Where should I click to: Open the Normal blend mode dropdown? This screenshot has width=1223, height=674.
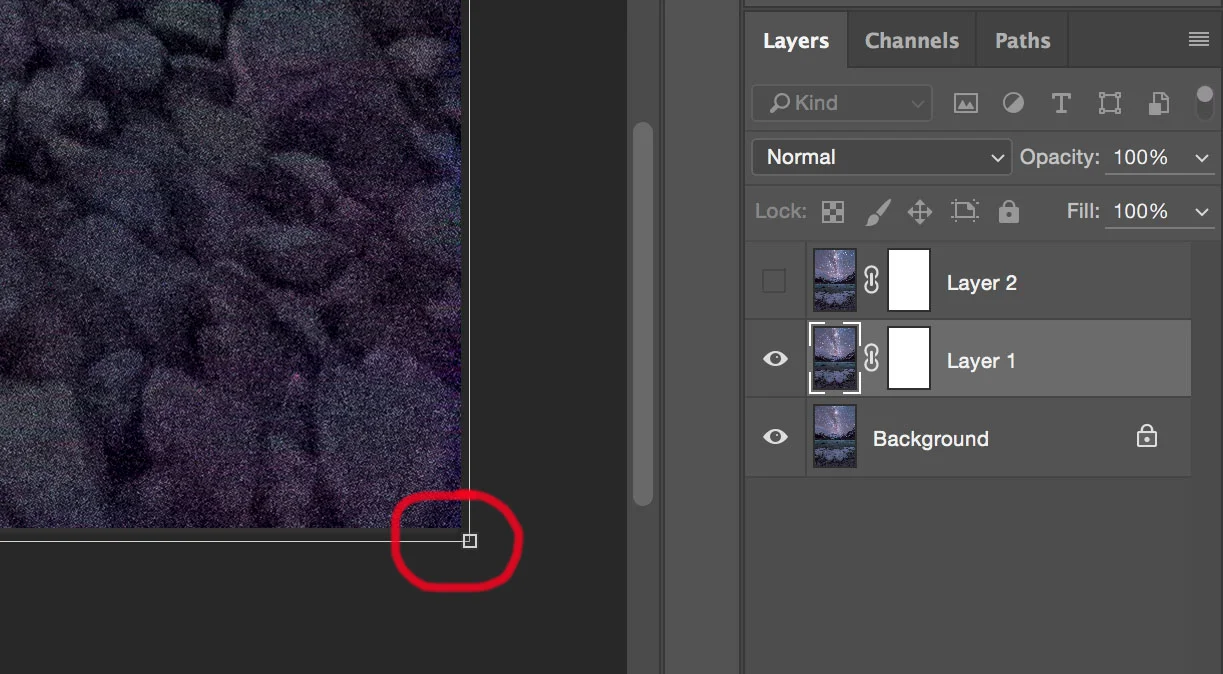pyautogui.click(x=882, y=157)
